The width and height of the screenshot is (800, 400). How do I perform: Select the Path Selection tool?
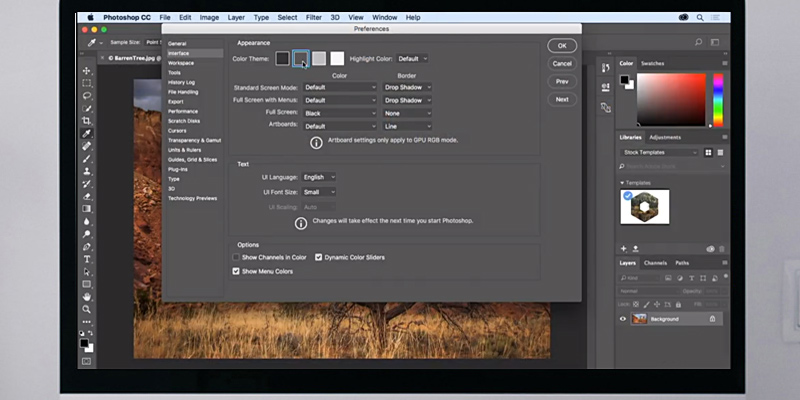point(87,272)
